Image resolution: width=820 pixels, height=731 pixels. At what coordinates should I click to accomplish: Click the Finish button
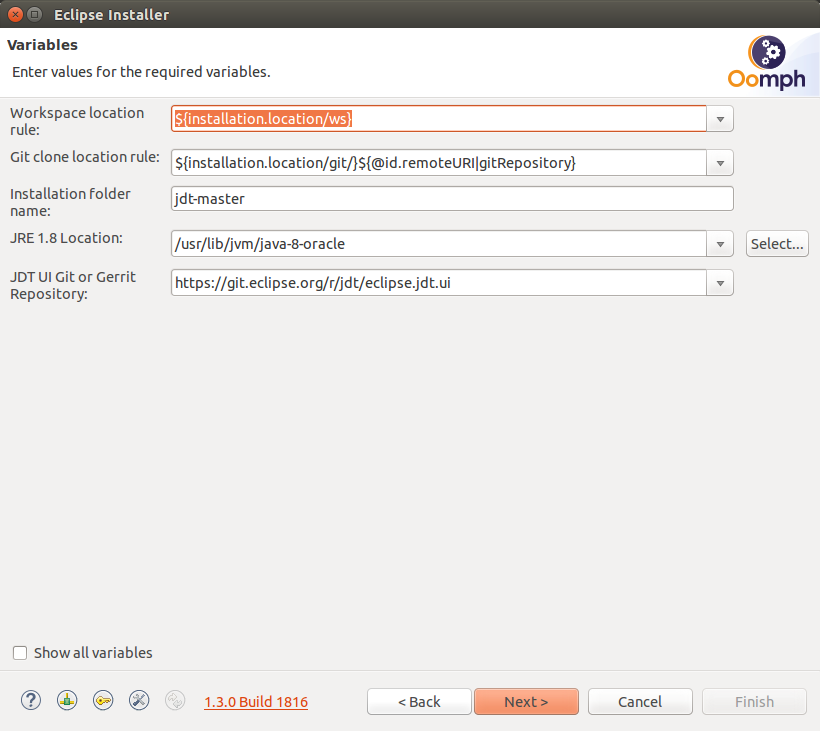click(754, 702)
